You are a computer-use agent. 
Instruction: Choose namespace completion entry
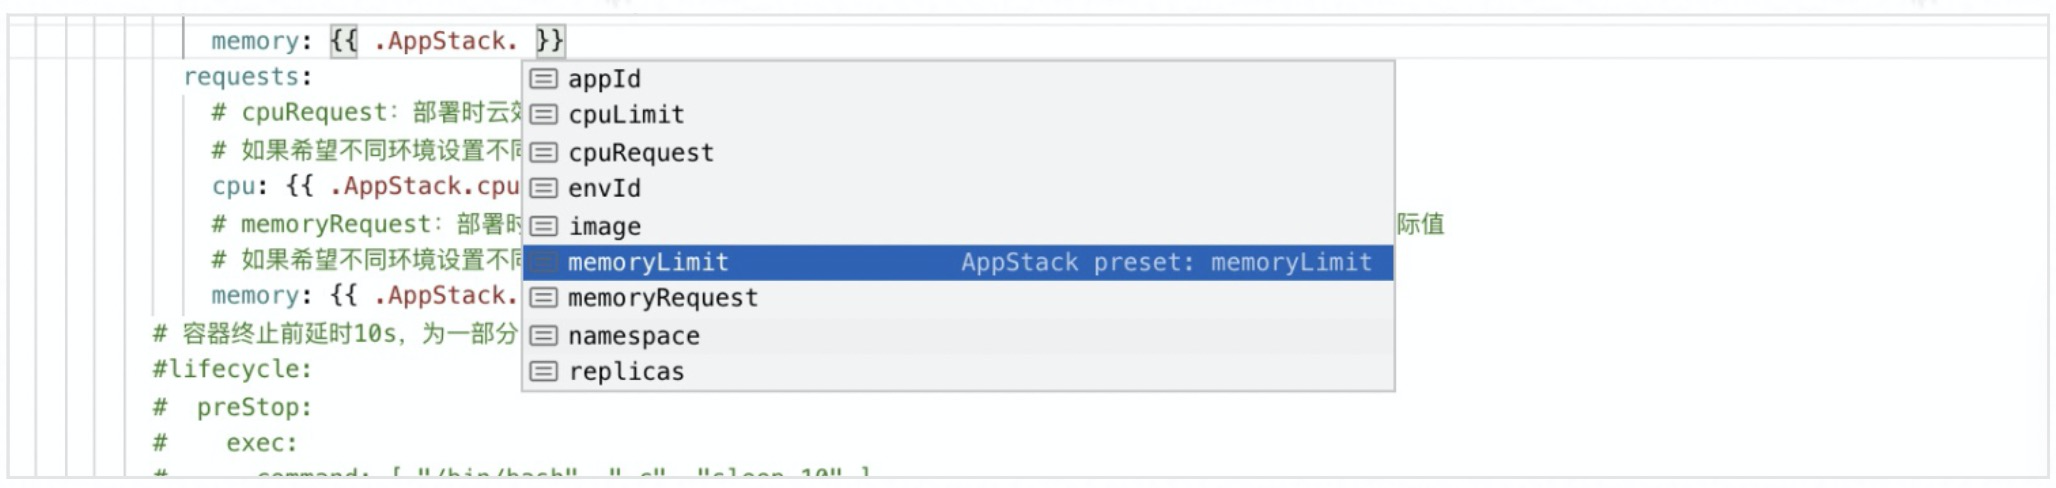[x=958, y=335]
